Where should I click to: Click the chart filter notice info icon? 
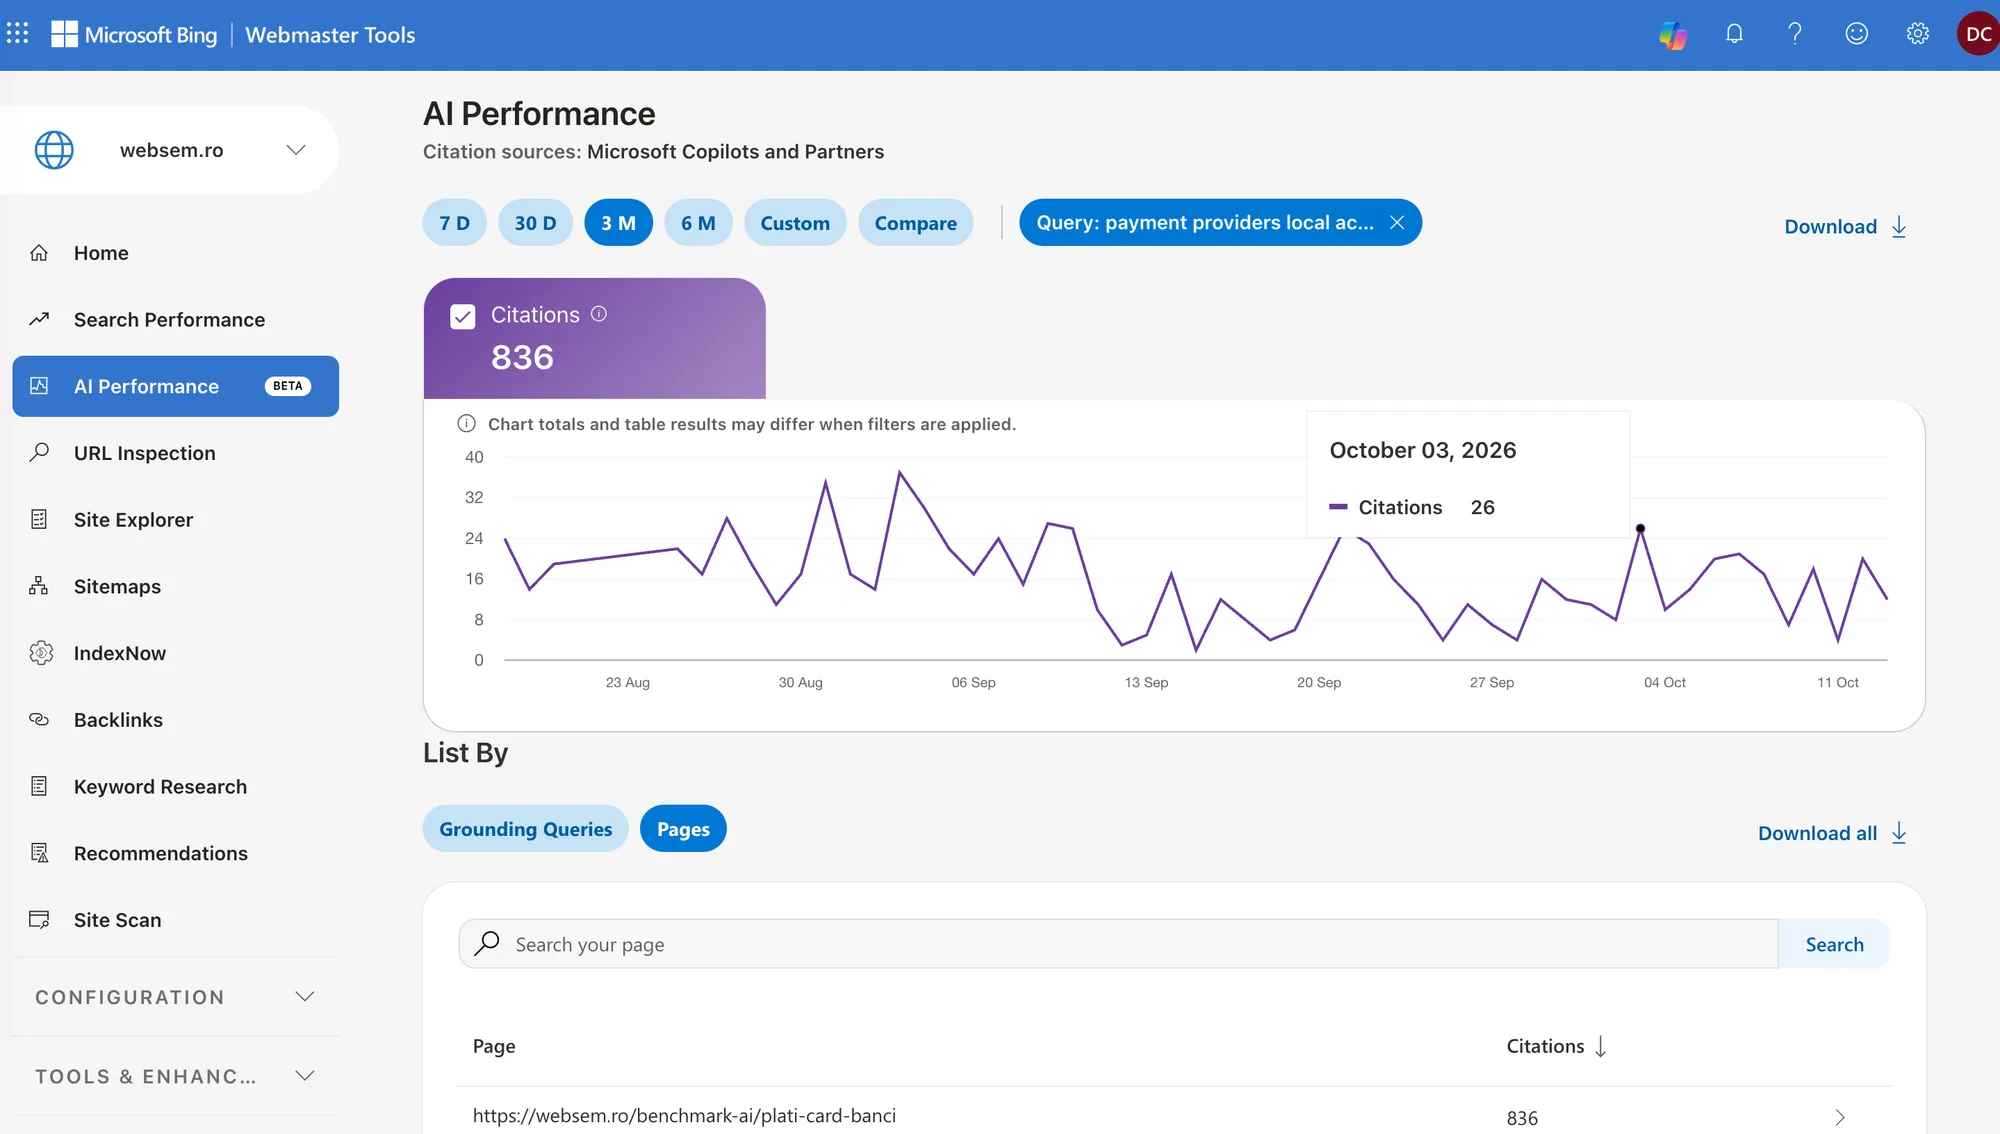pos(466,423)
